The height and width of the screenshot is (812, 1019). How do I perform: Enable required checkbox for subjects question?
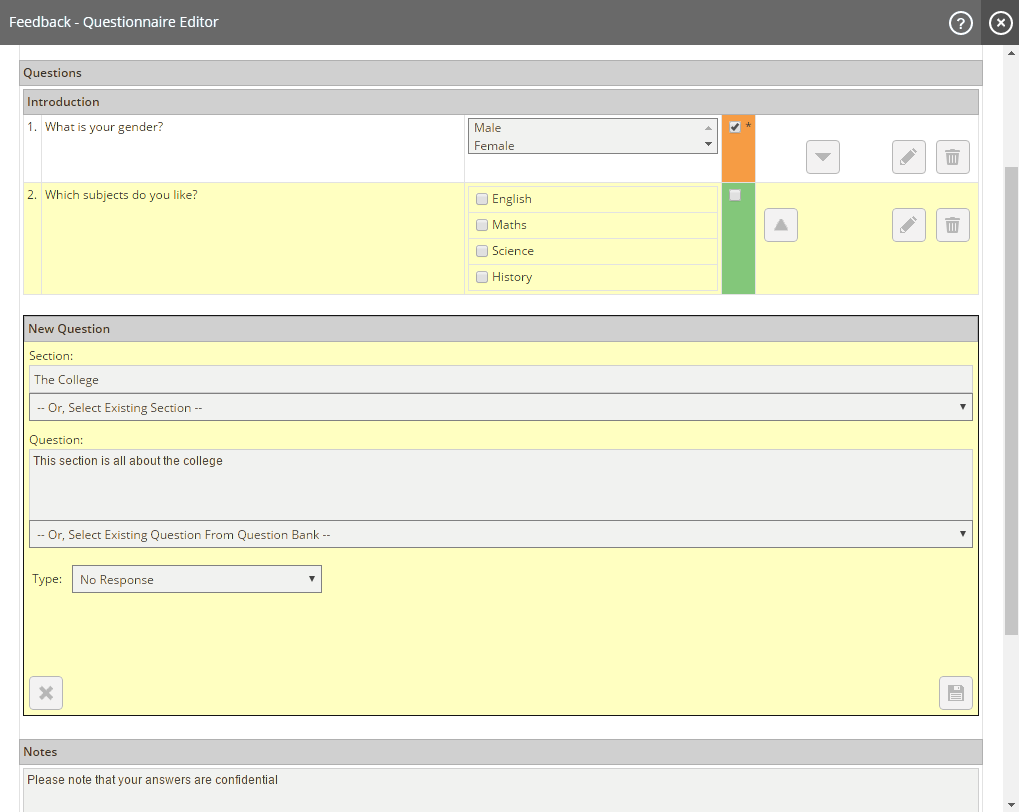pos(735,195)
